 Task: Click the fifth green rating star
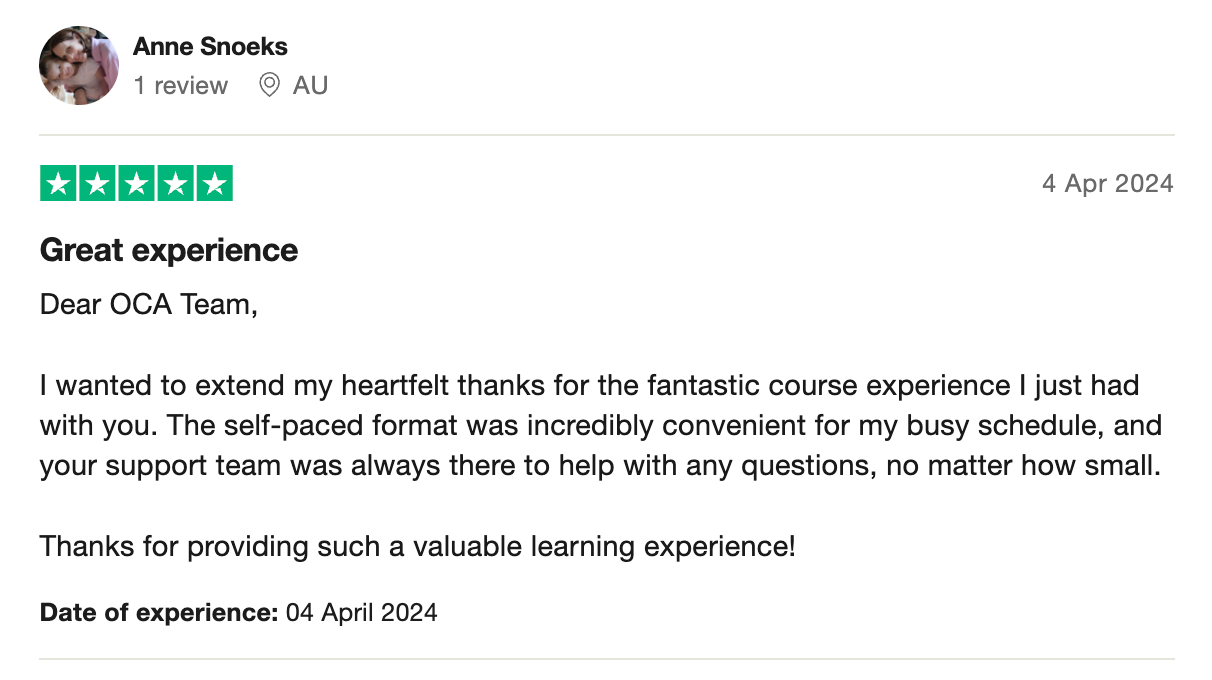[214, 184]
